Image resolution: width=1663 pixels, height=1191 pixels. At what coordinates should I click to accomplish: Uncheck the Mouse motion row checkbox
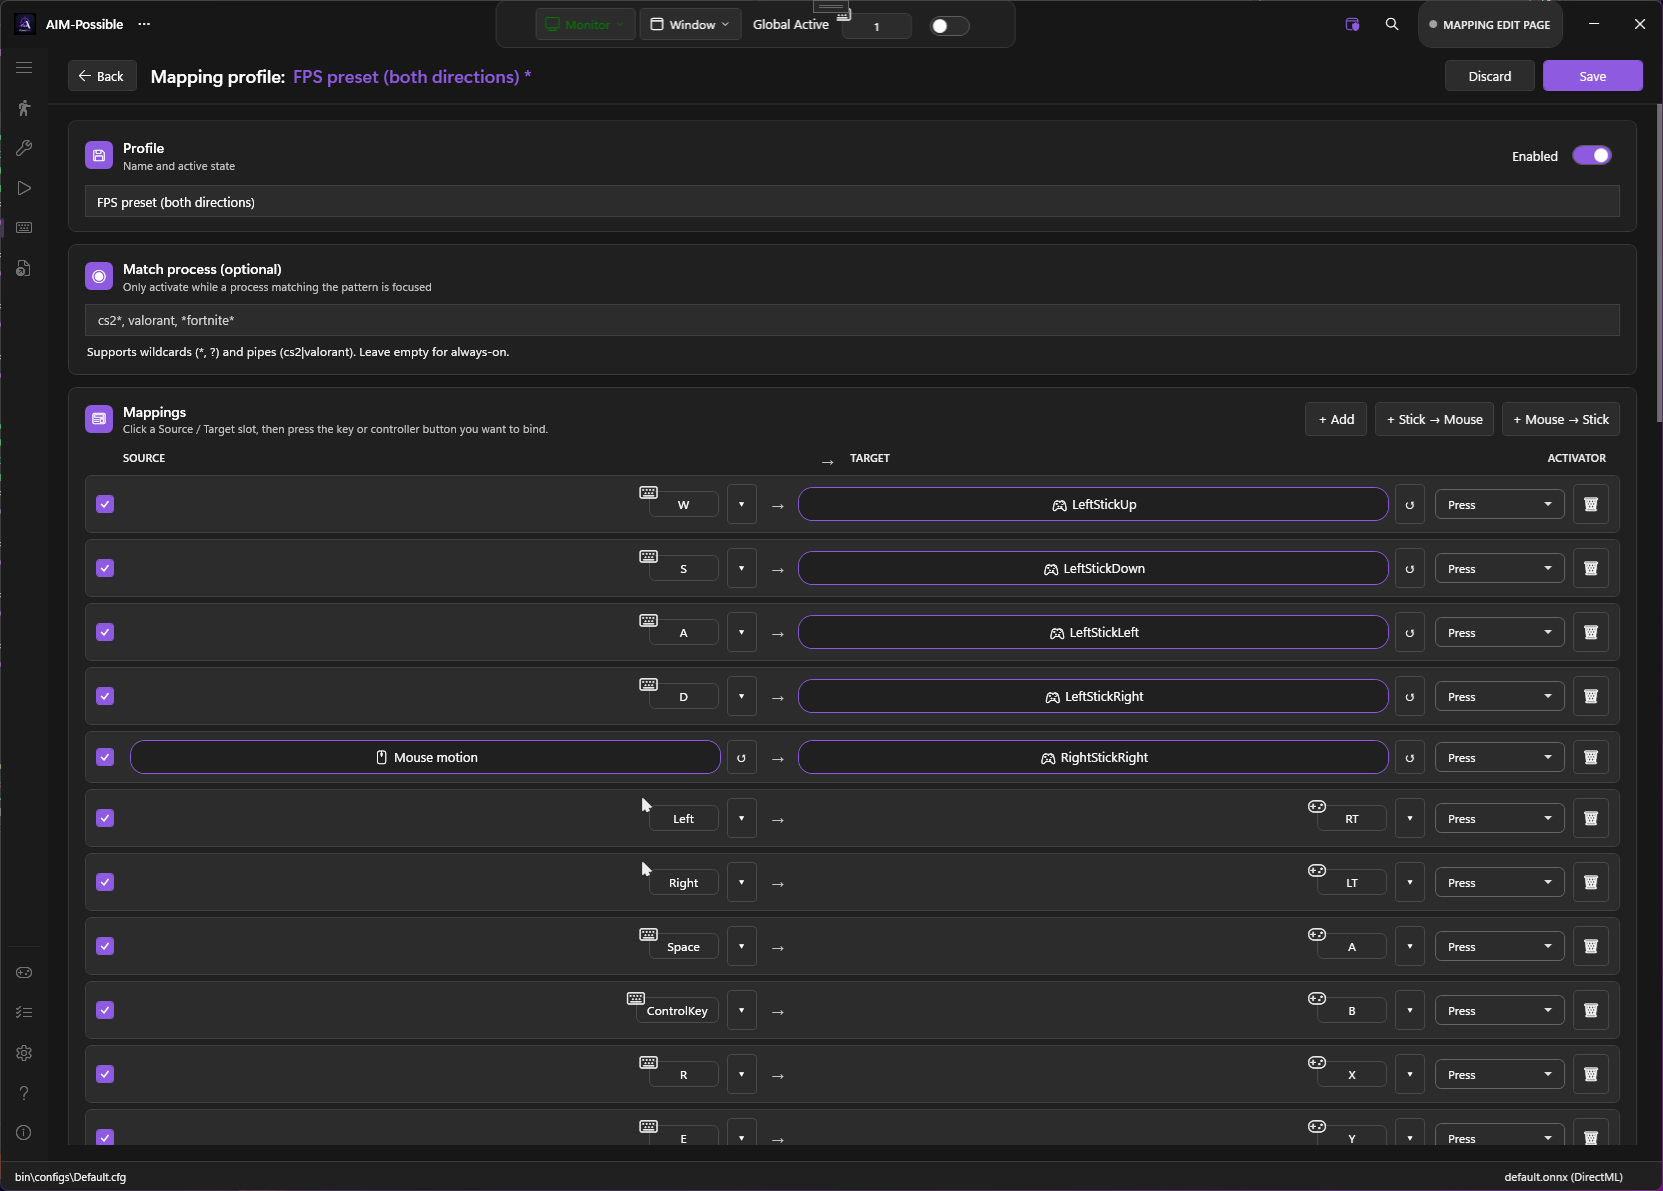(105, 757)
